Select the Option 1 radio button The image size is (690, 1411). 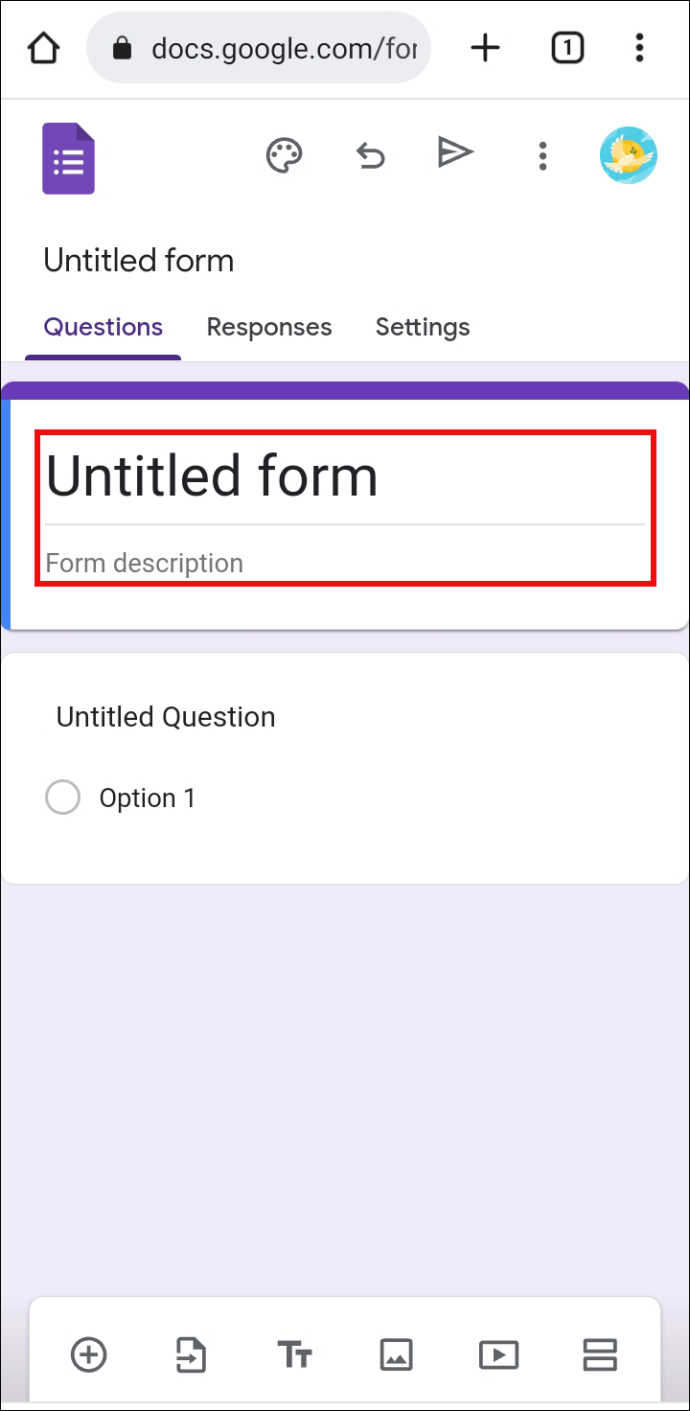point(63,797)
